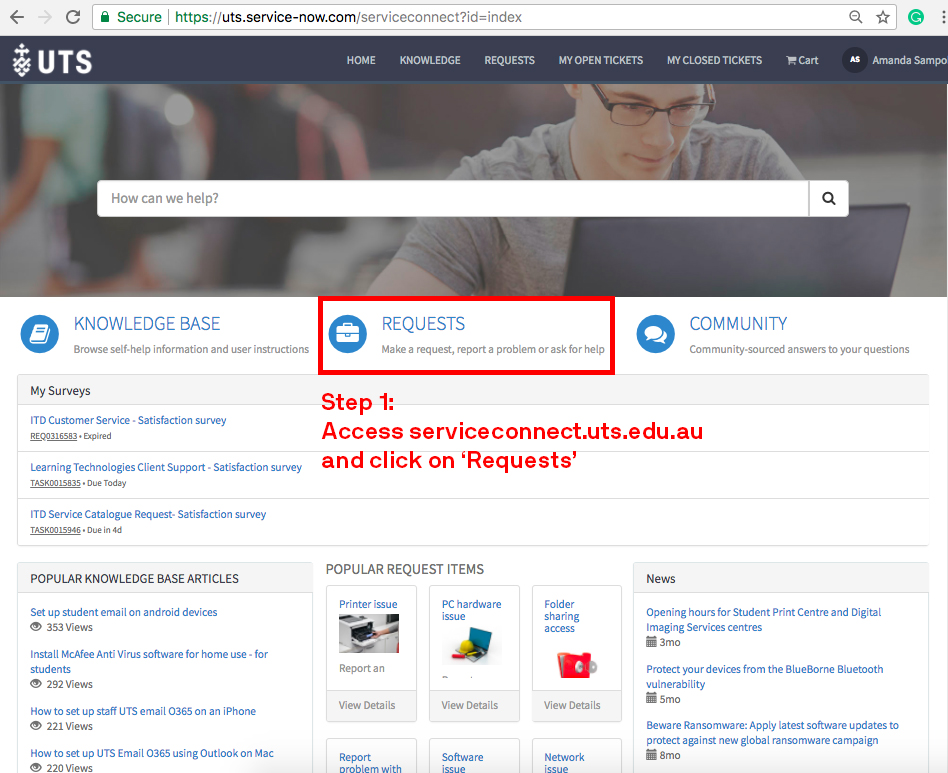Open Learning Technologies Client Support survey
Image resolution: width=948 pixels, height=773 pixels.
tap(166, 467)
